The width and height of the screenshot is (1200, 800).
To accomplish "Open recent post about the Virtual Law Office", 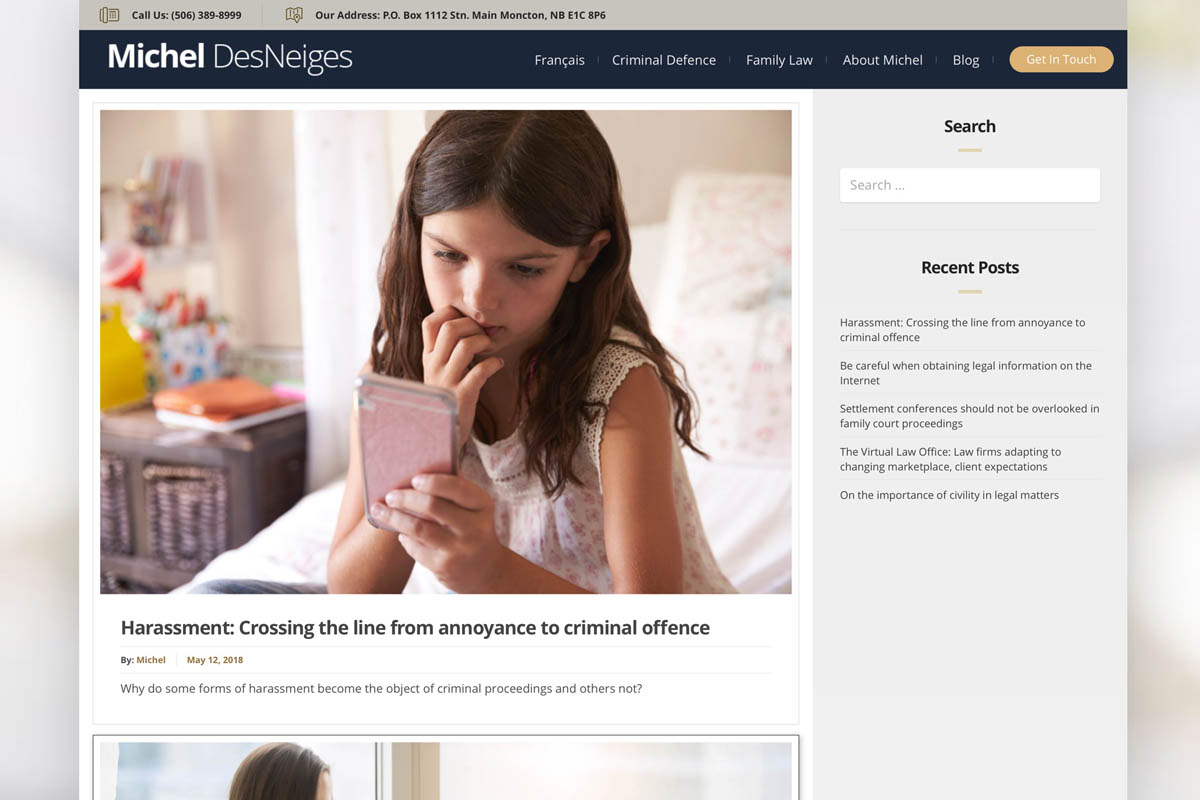I will point(950,459).
